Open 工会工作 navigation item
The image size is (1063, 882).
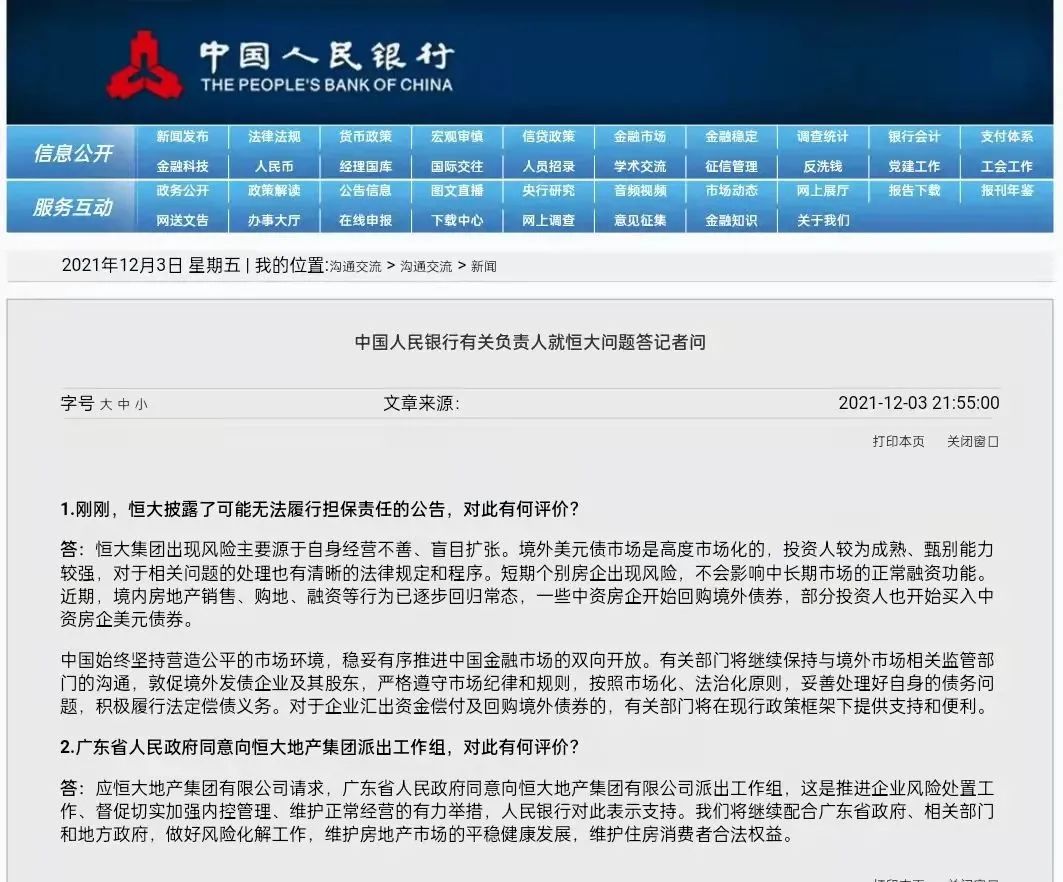pos(1007,167)
